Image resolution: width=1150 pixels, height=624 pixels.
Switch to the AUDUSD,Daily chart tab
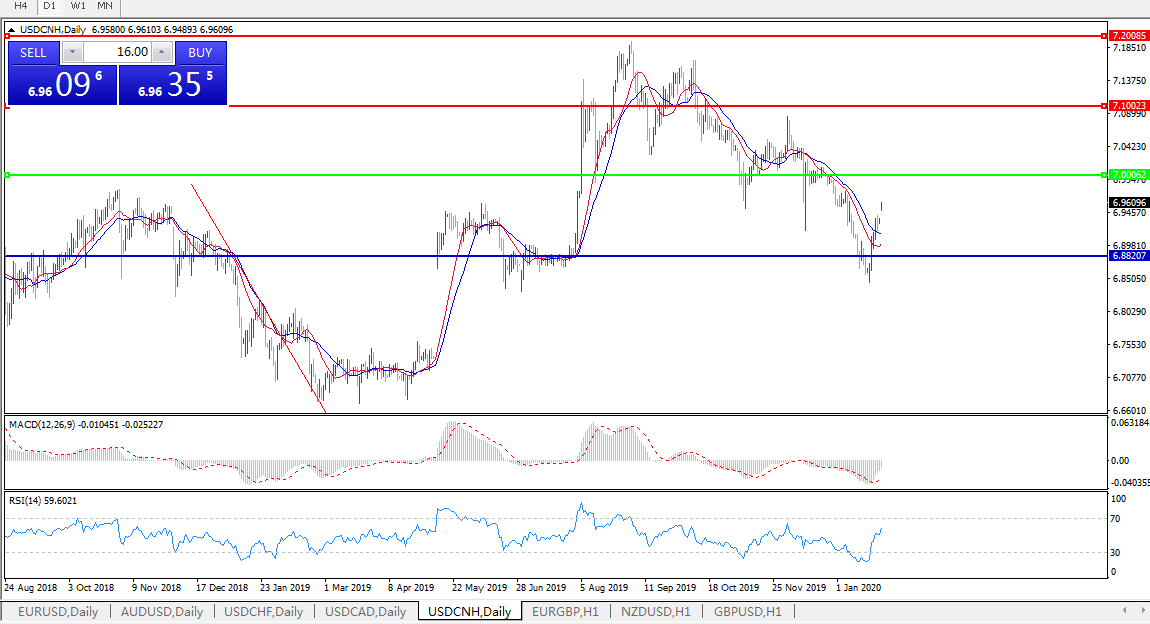click(x=162, y=611)
